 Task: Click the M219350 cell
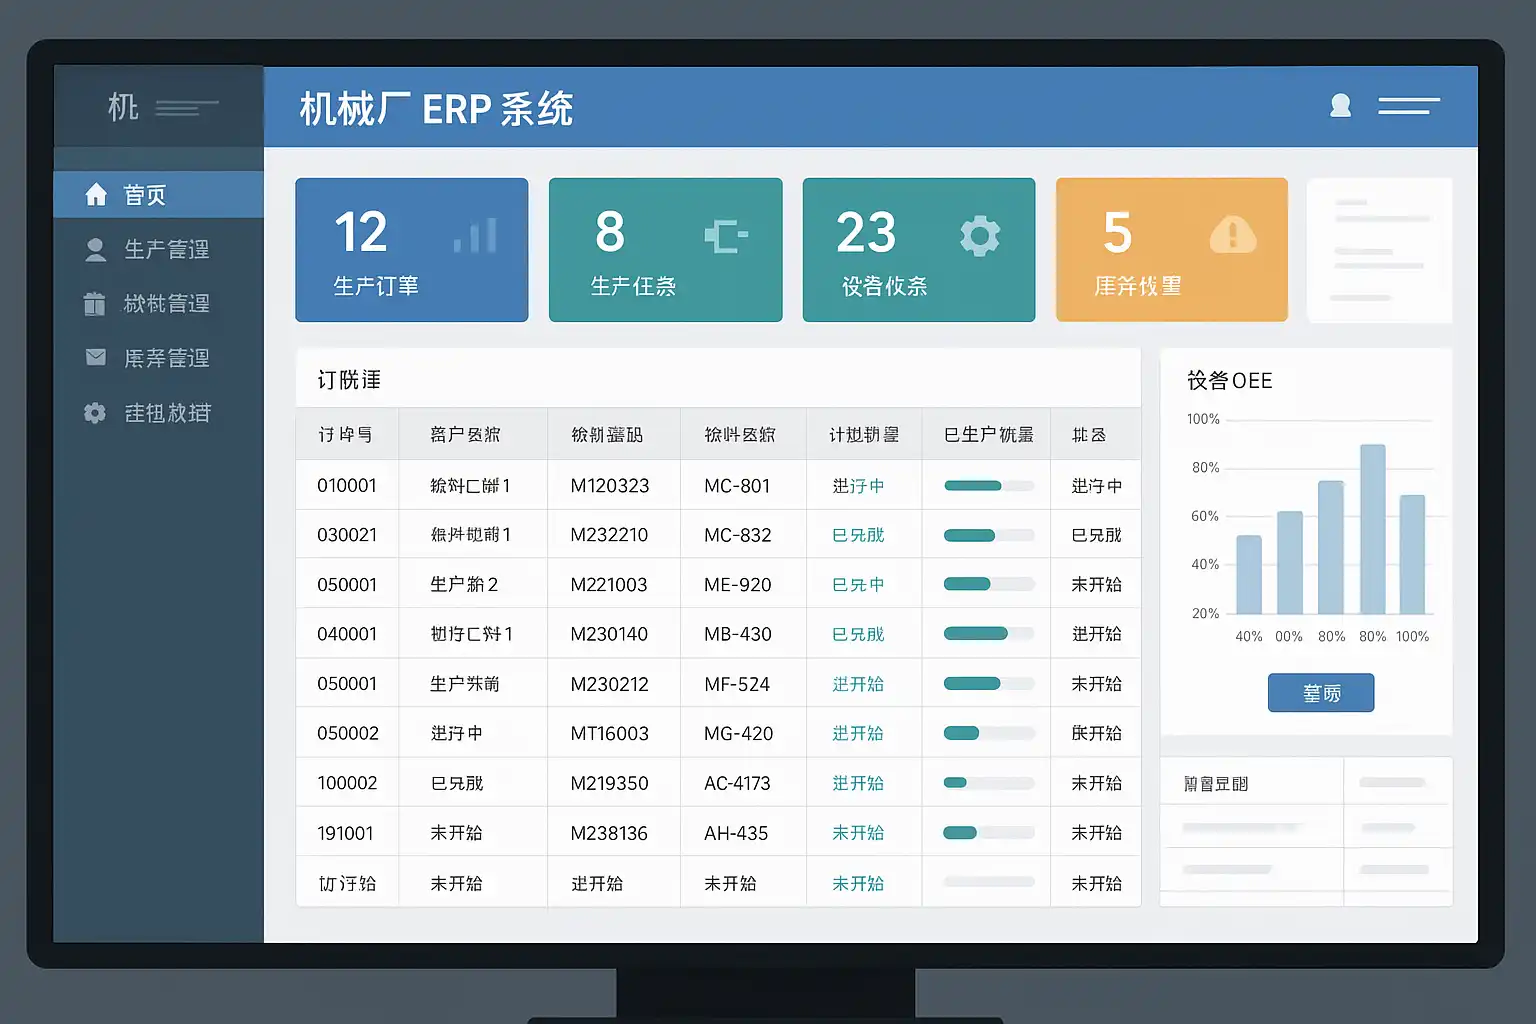[610, 783]
